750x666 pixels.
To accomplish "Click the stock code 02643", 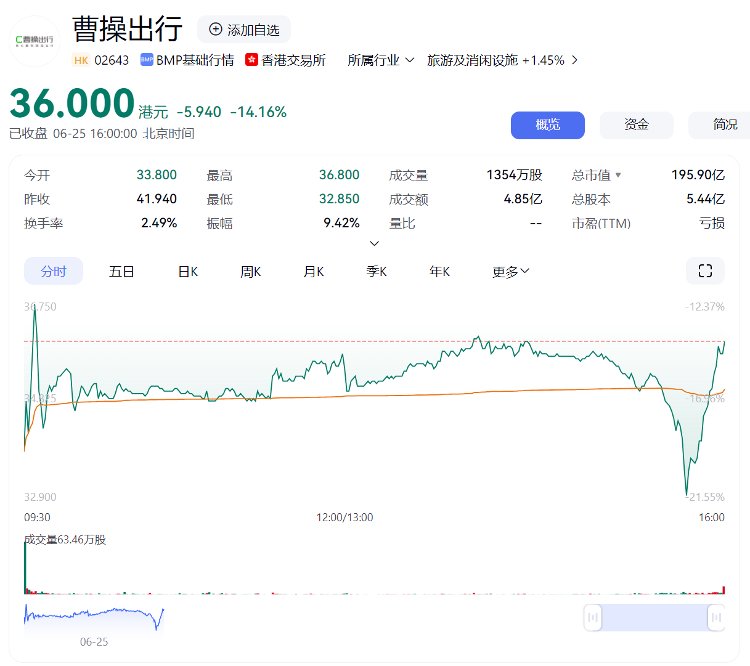I will pos(111,60).
